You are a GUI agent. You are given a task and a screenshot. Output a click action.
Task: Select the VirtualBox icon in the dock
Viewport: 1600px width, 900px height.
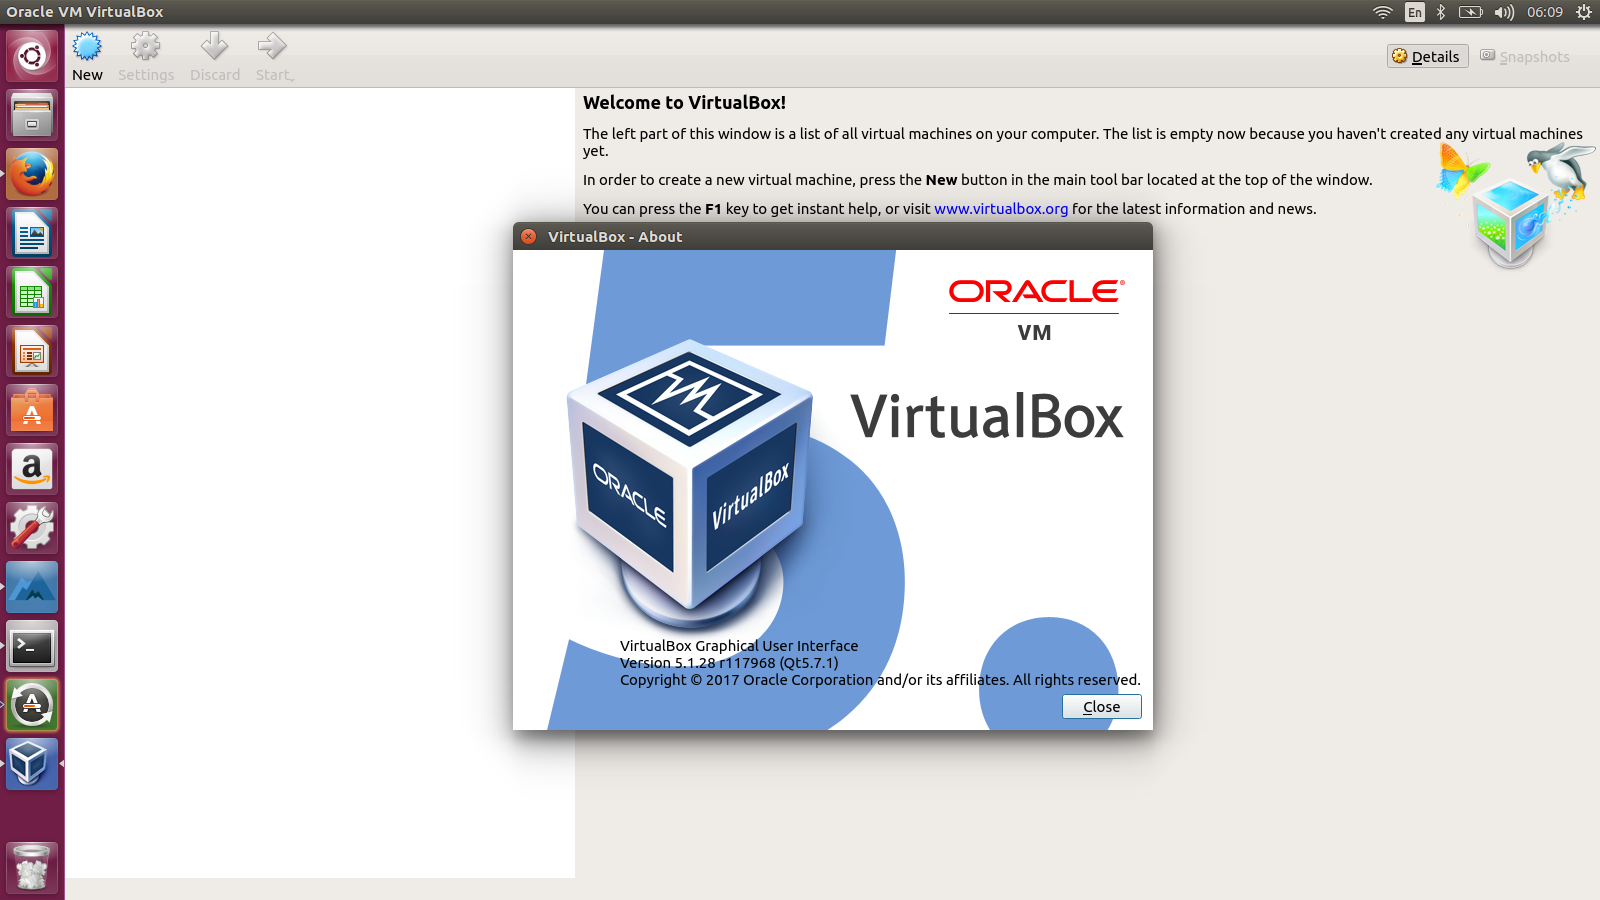32,764
